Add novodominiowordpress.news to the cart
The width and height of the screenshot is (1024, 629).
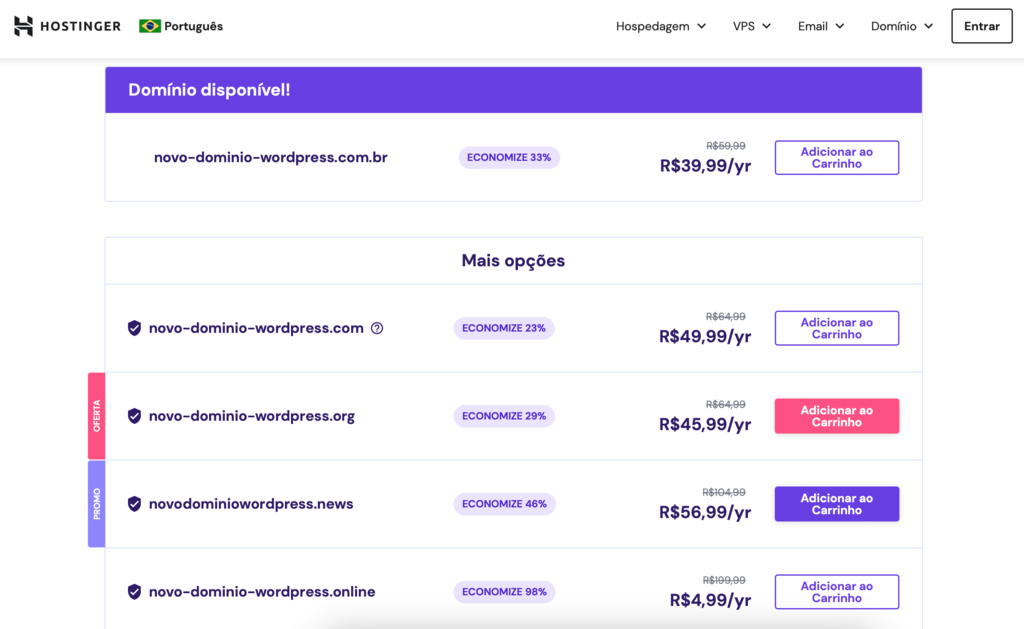click(836, 504)
